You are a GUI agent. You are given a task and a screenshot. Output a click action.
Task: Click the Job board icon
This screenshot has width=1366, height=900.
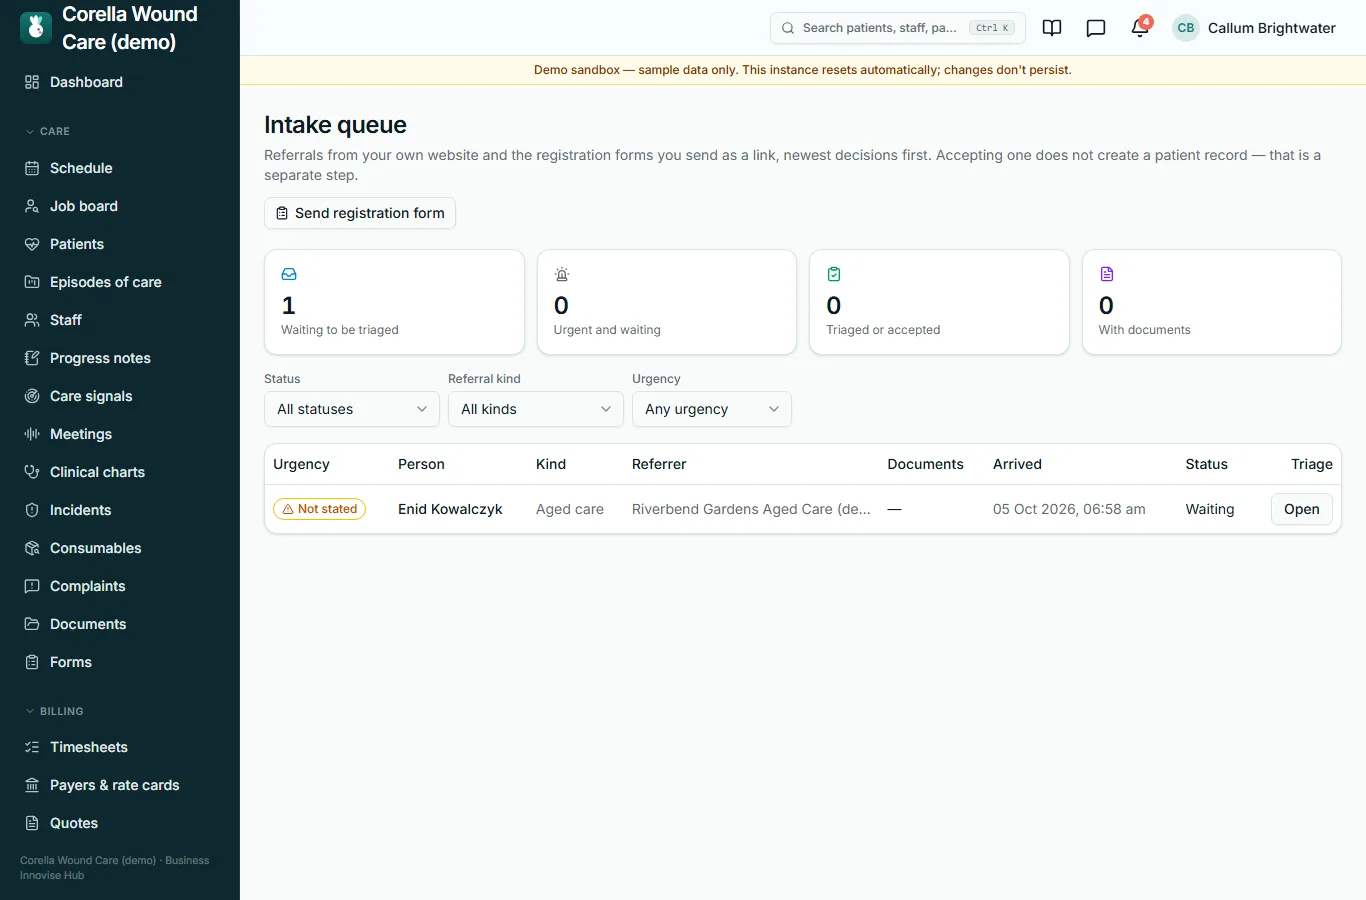point(32,206)
